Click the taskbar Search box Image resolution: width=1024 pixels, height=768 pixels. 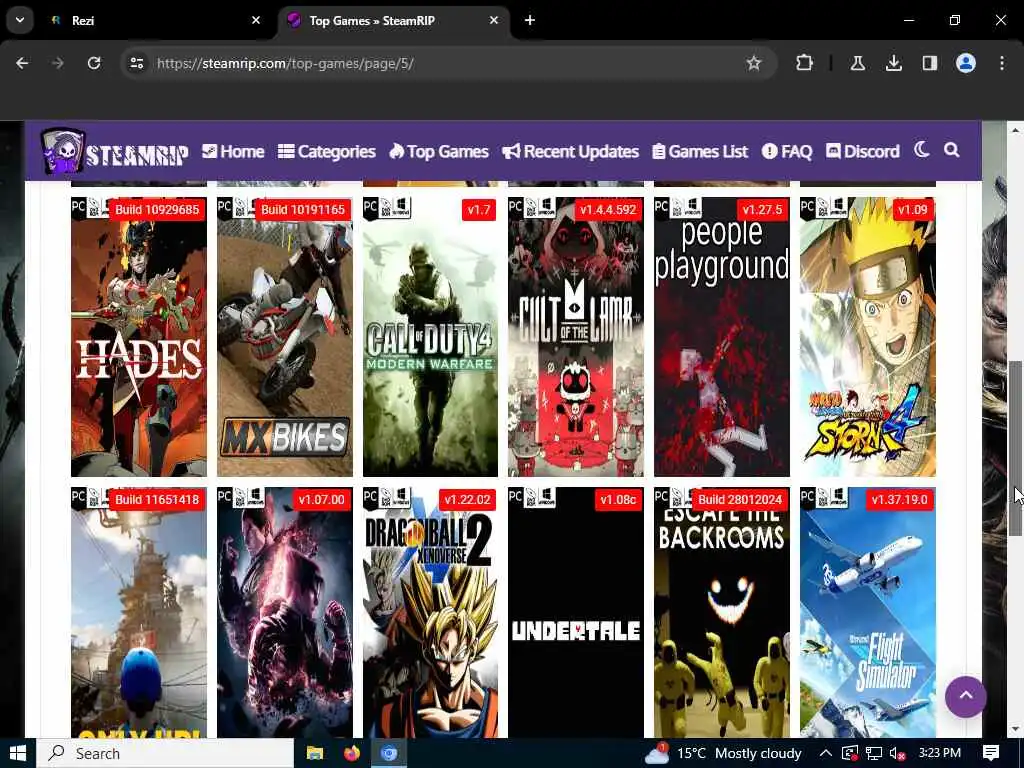(x=165, y=754)
